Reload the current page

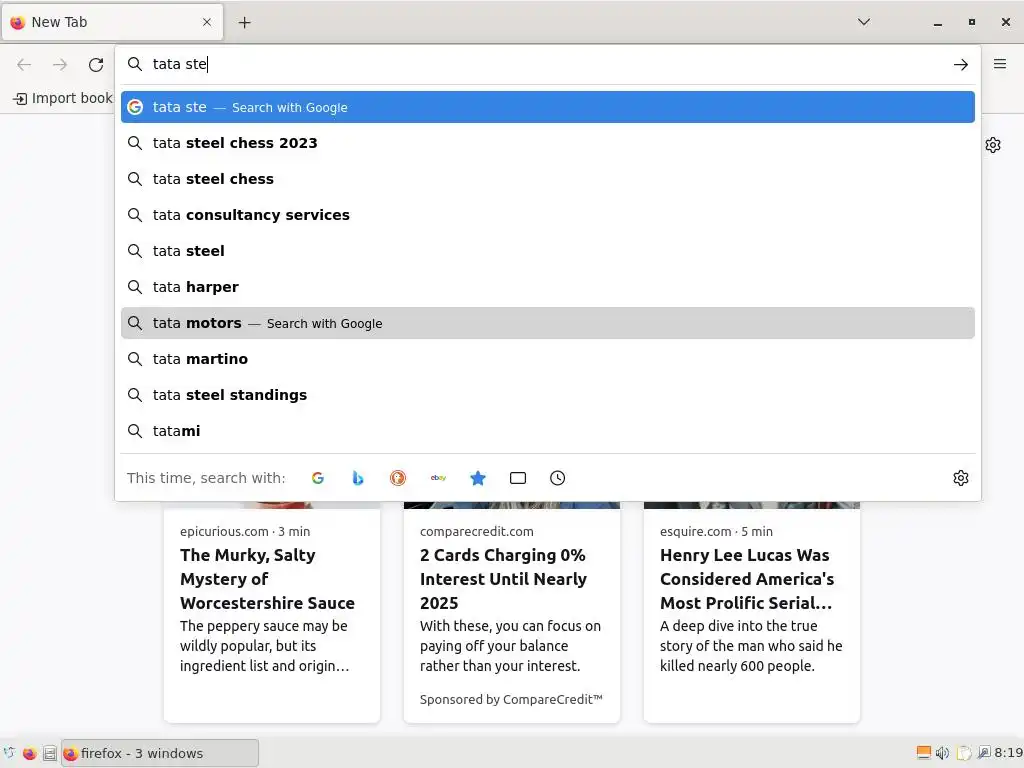pos(96,64)
